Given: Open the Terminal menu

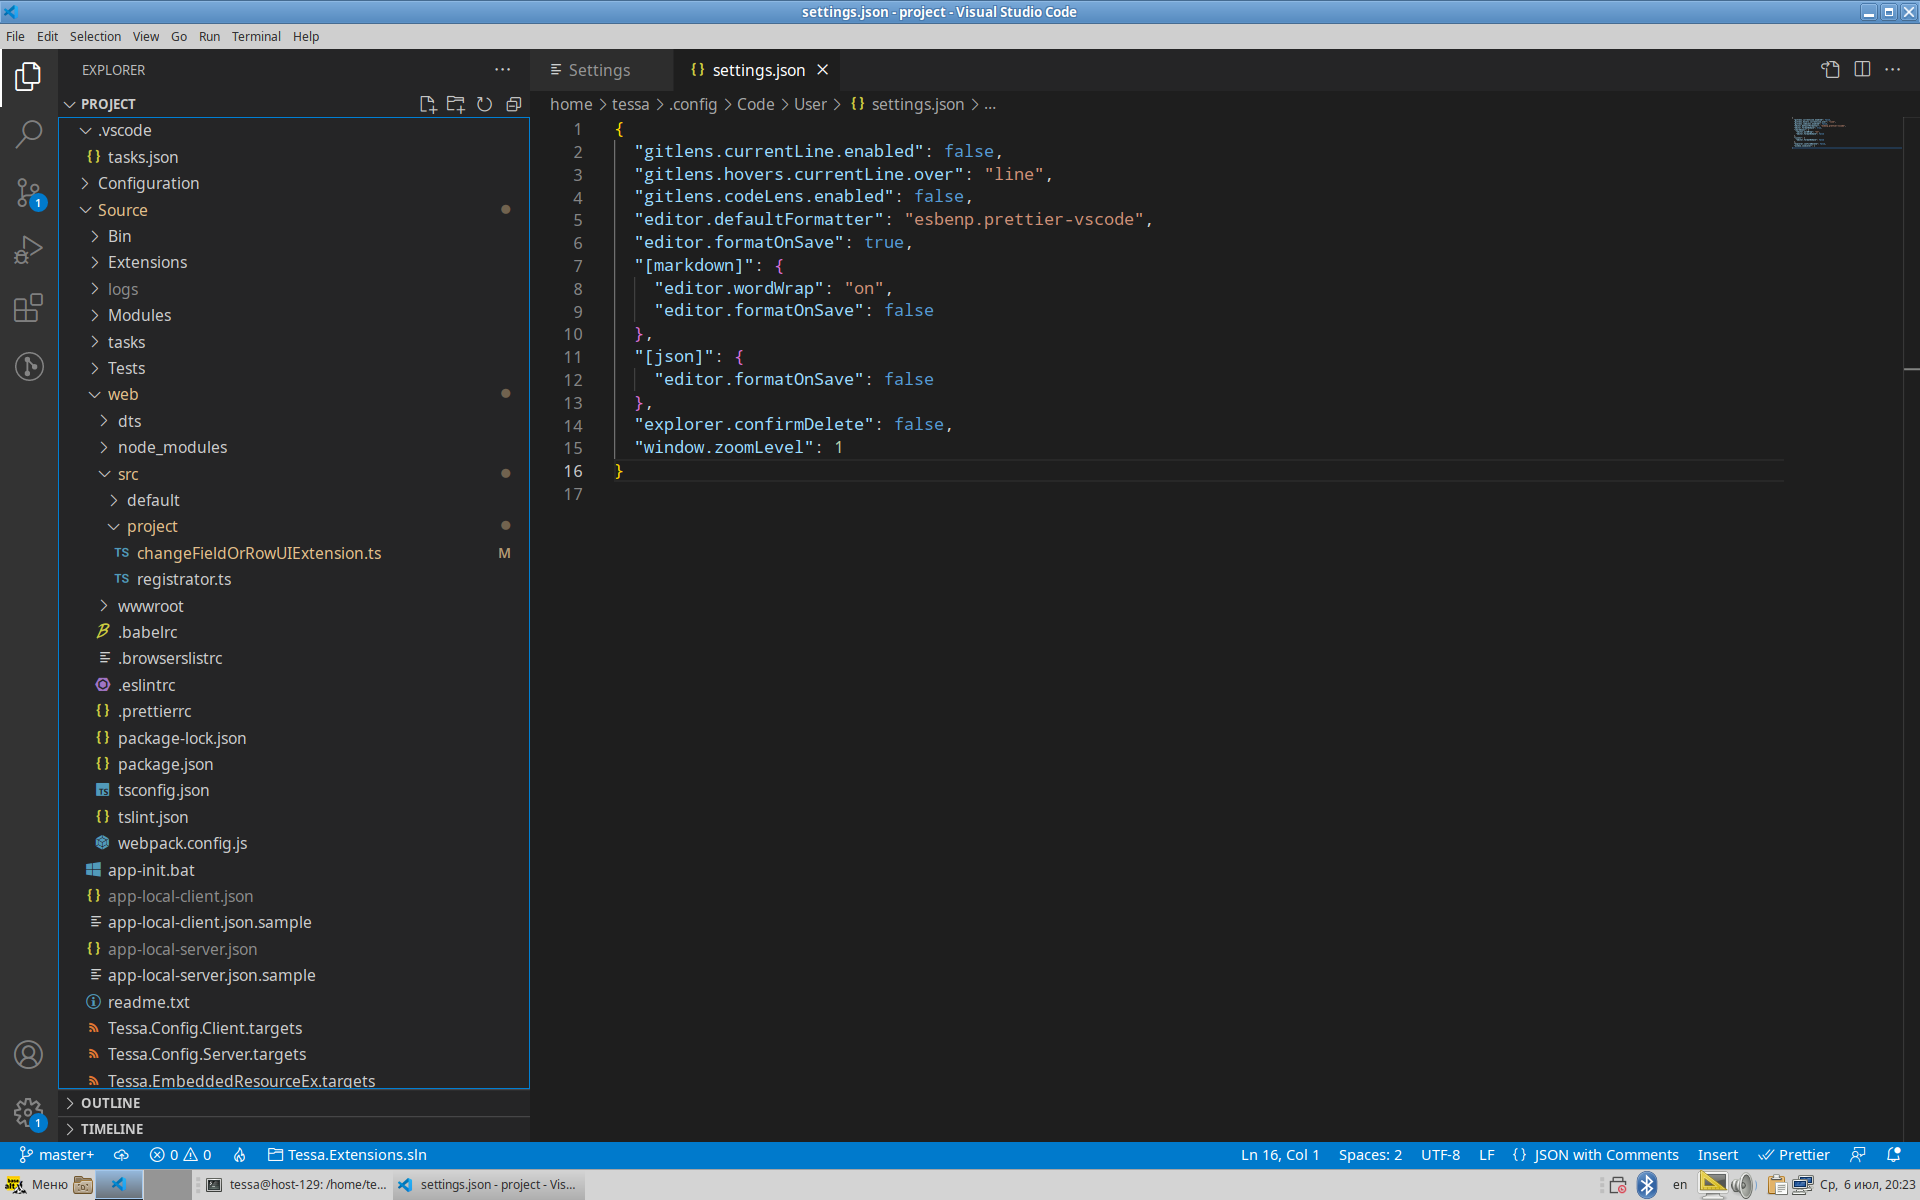Looking at the screenshot, I should (256, 36).
